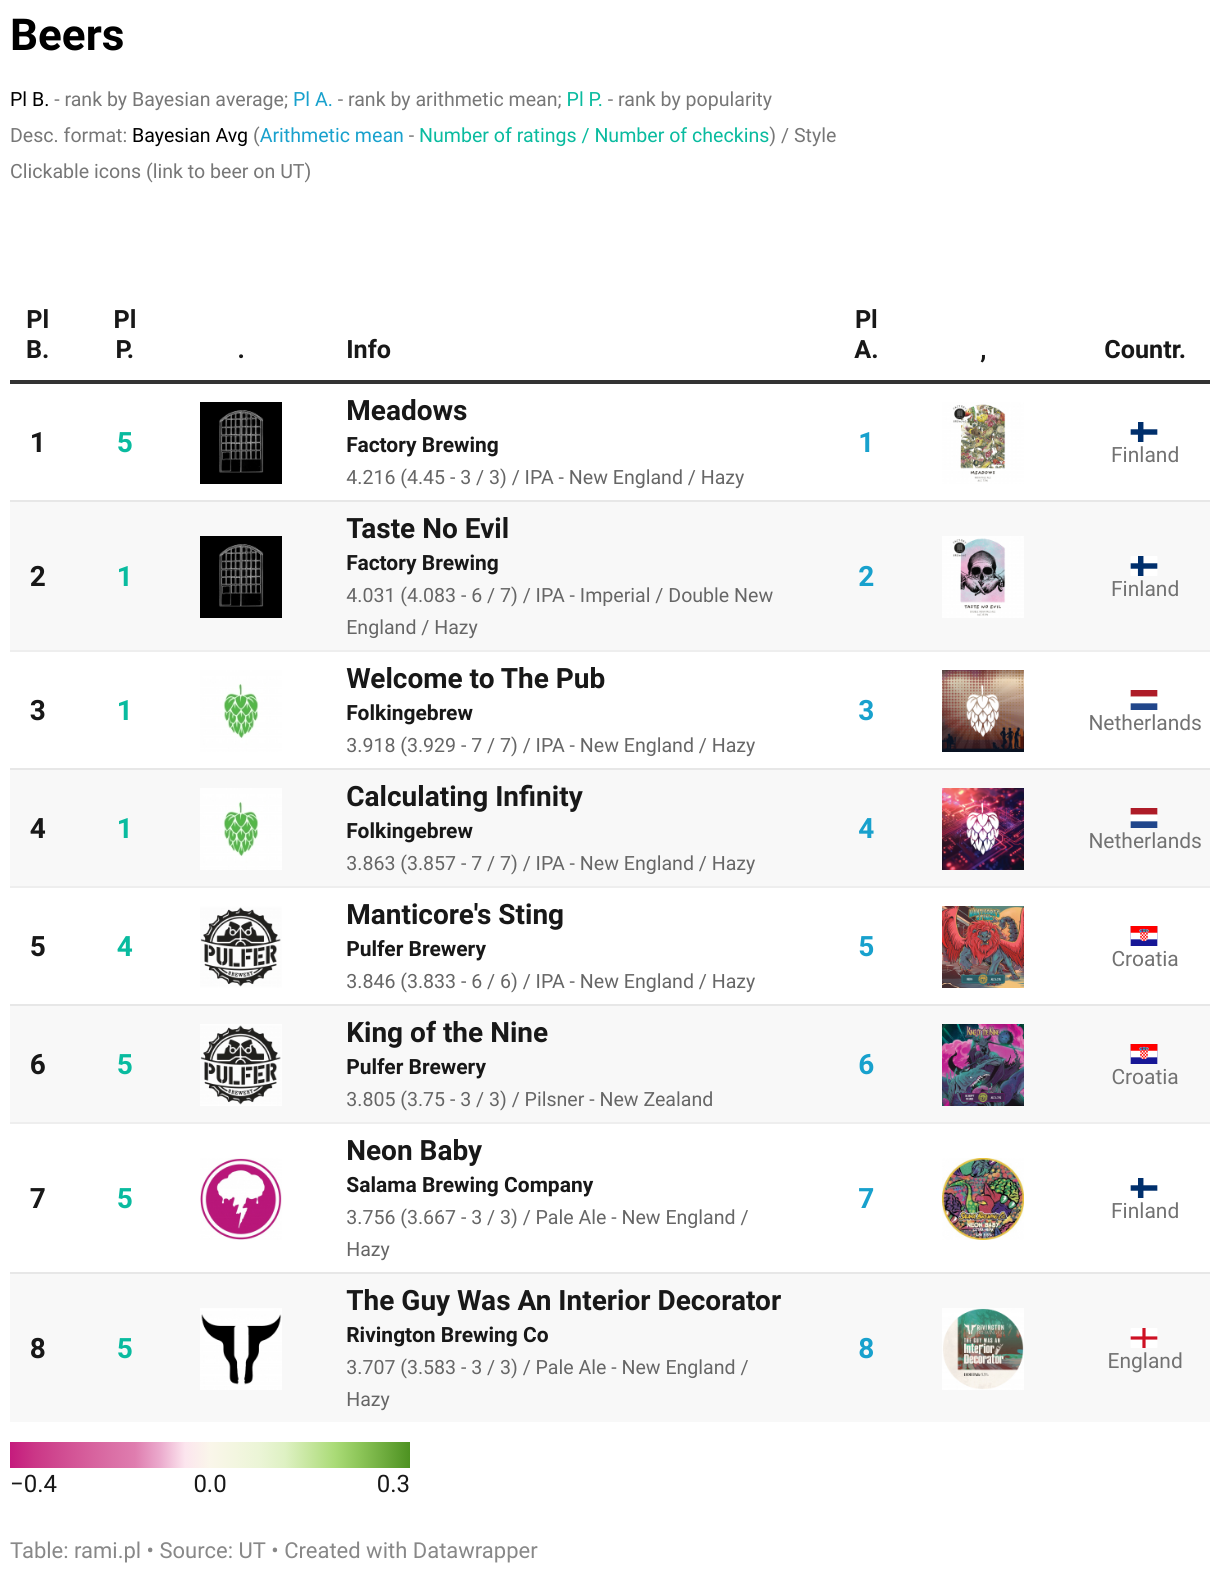
Task: Click Salama Brewing Company storm cloud logo
Action: click(x=241, y=1199)
